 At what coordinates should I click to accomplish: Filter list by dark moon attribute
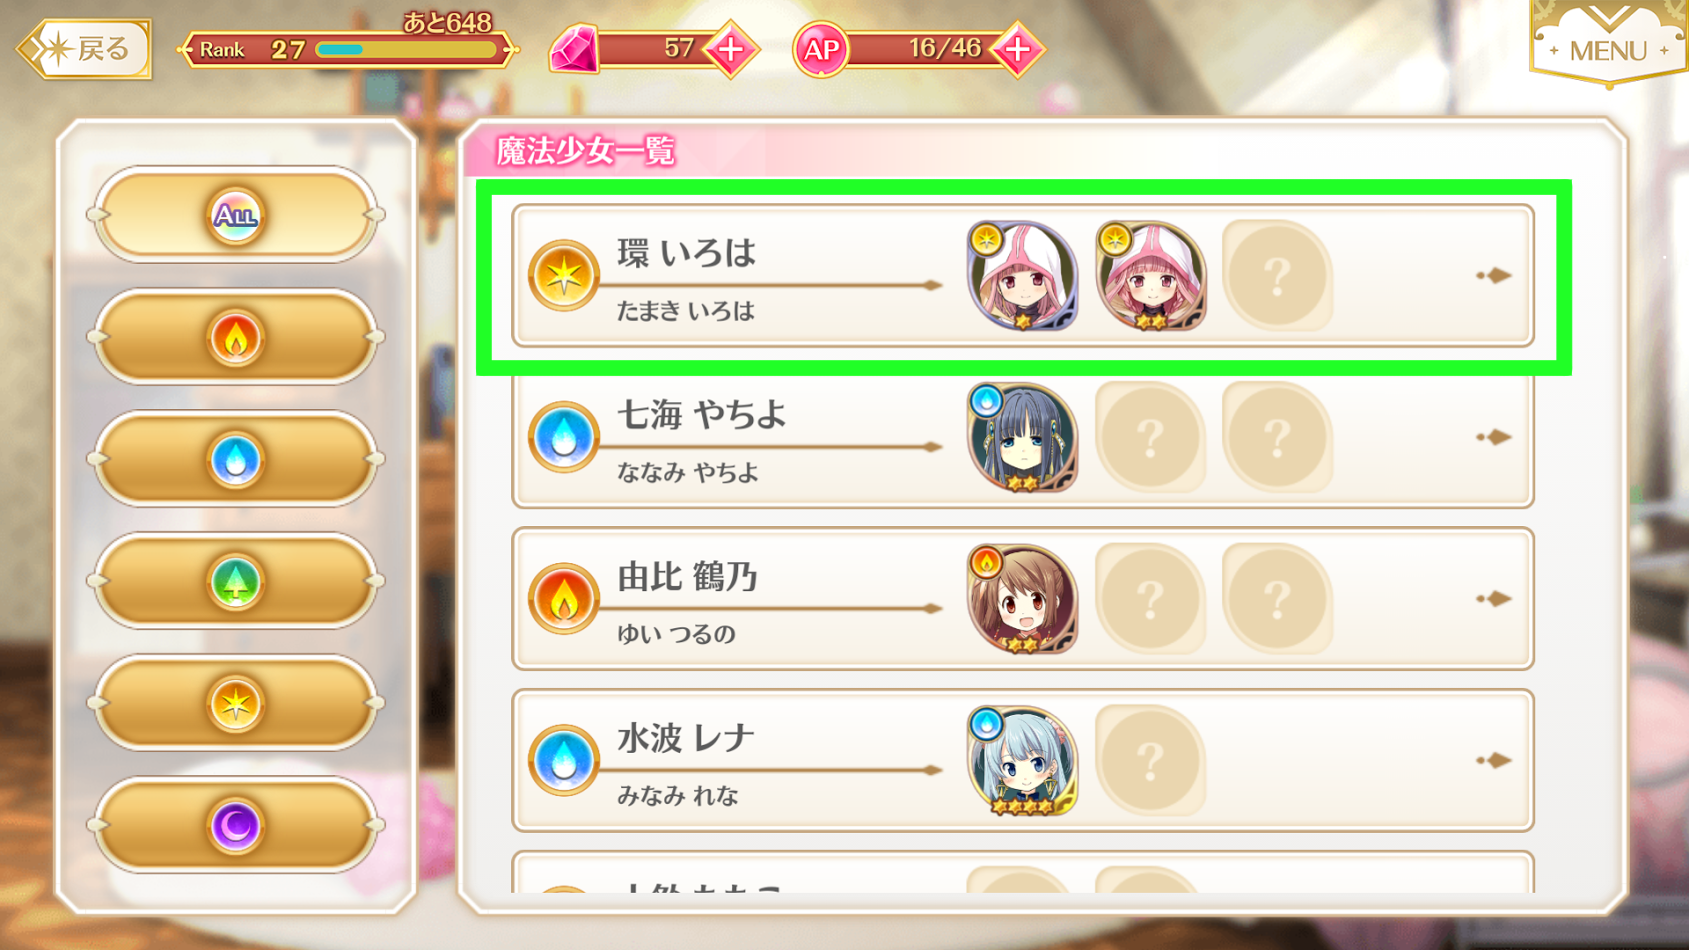click(236, 826)
